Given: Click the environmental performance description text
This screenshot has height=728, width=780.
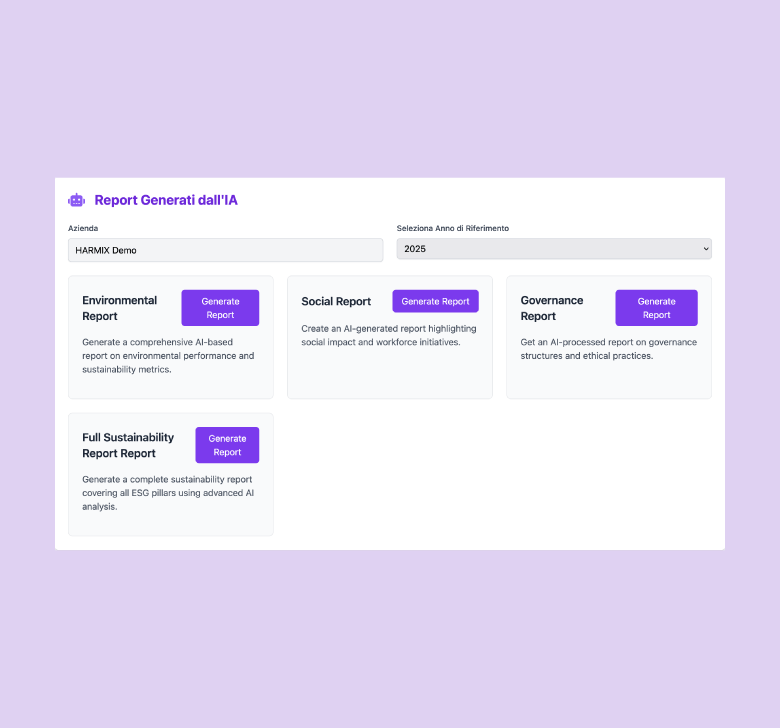Looking at the screenshot, I should point(168,356).
